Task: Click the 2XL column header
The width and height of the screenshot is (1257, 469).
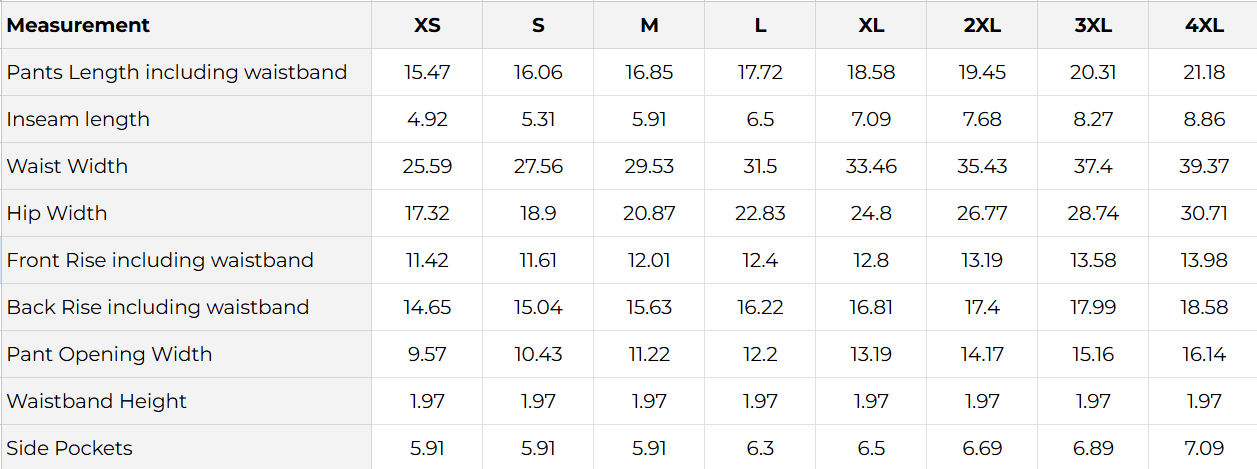Action: 982,25
